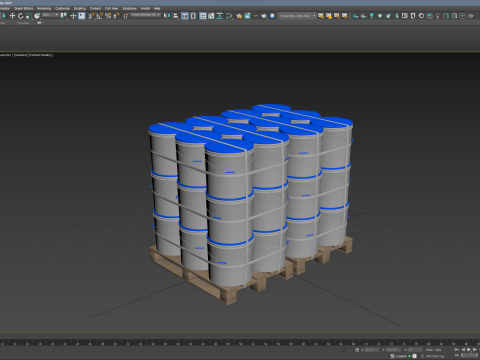Toggle the Ribbon display icon

[x=203, y=16]
